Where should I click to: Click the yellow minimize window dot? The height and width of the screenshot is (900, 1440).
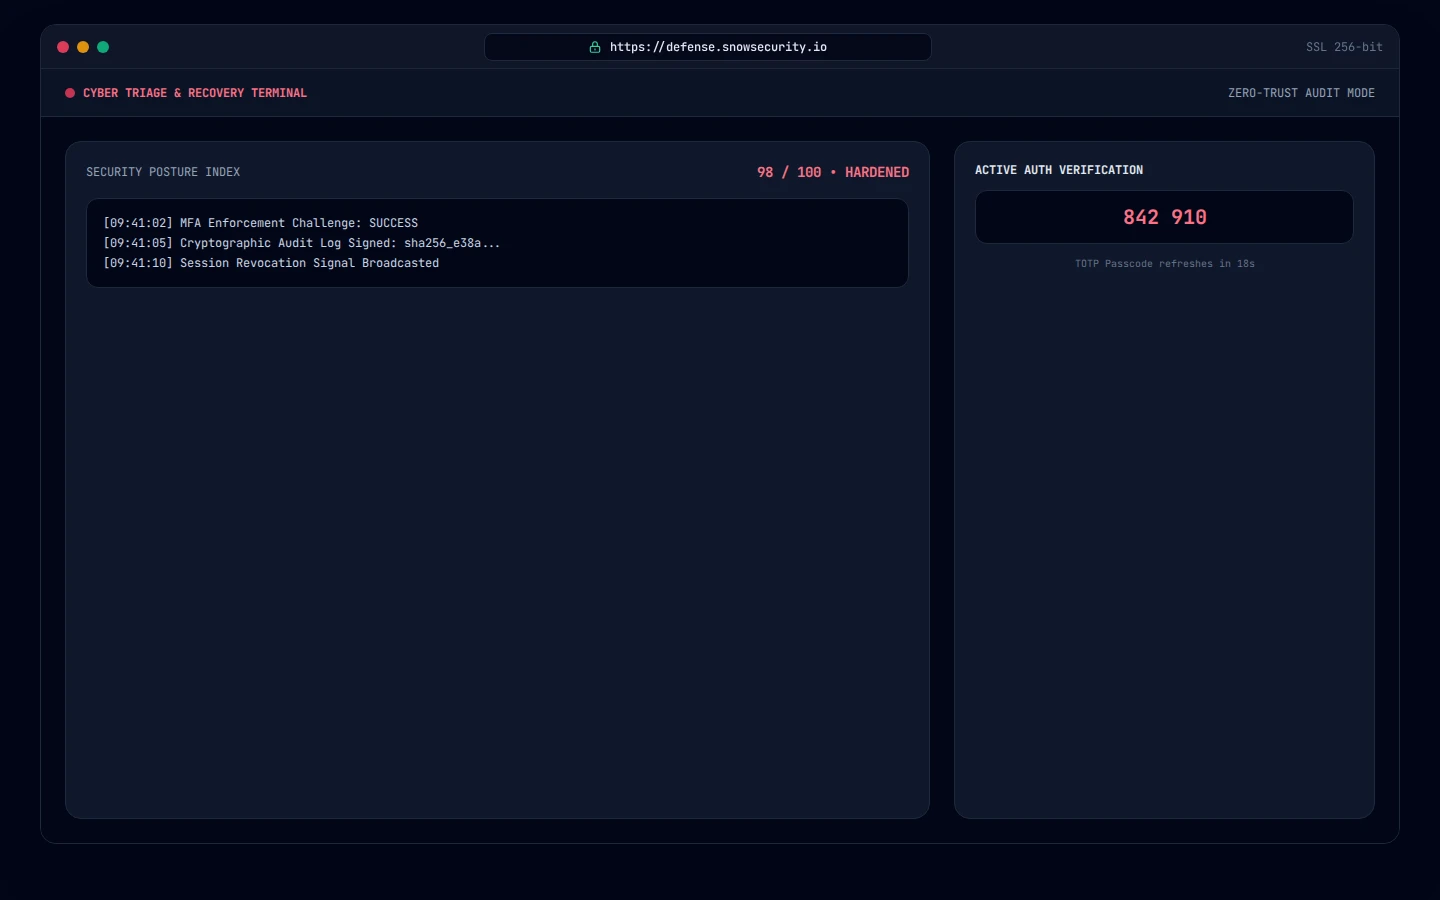click(83, 47)
